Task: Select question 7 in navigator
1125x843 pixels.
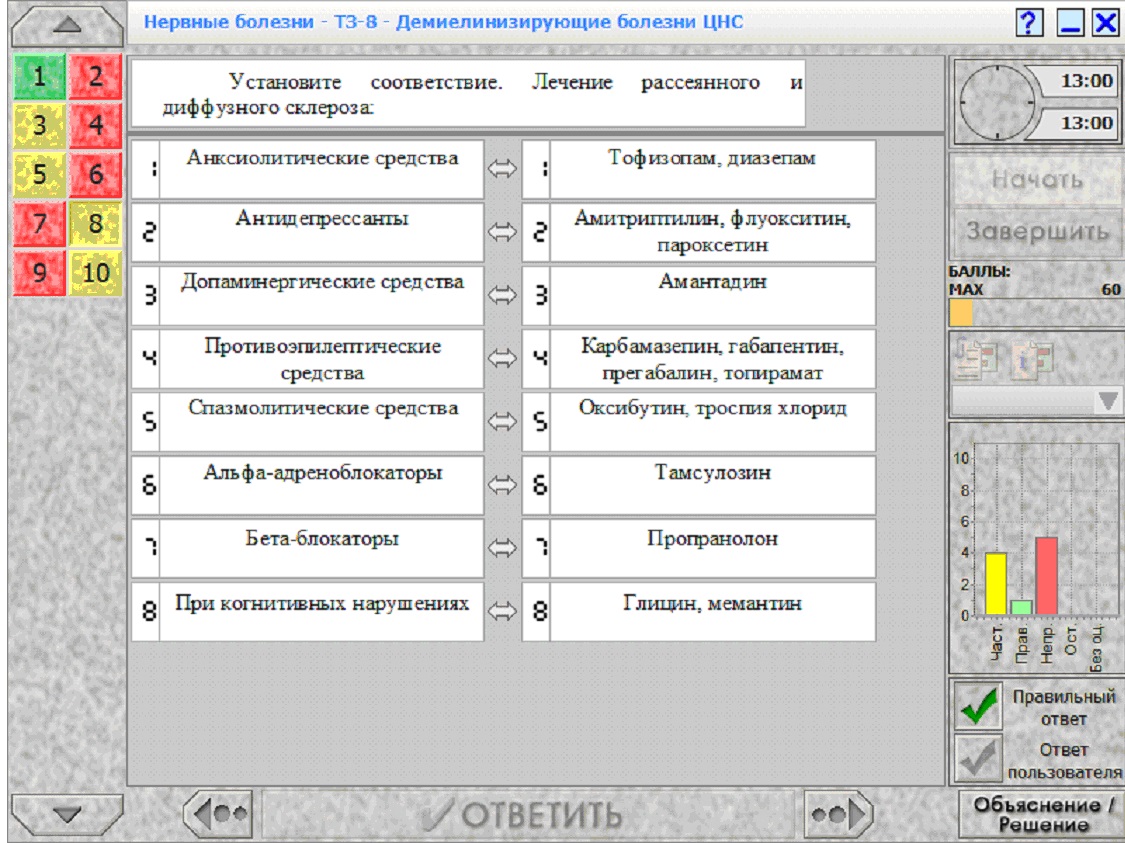Action: (39, 223)
